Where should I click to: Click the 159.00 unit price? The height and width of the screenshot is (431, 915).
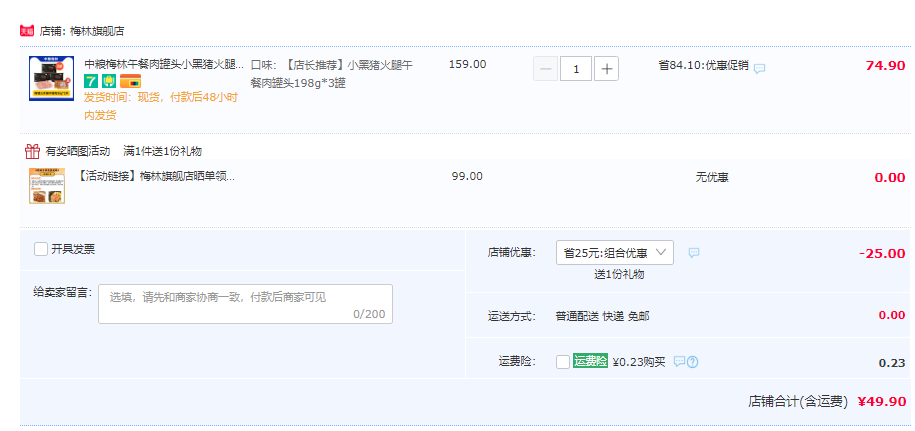[x=467, y=64]
